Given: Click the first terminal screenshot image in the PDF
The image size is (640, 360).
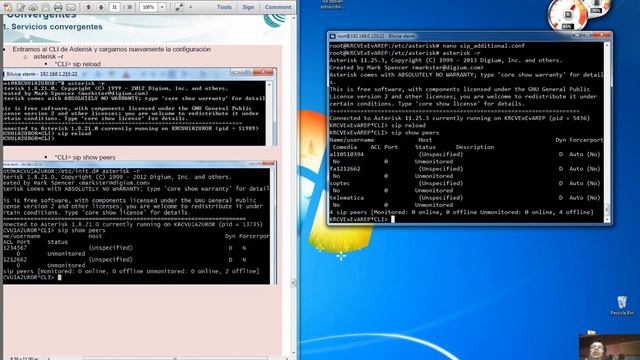Looking at the screenshot, I should [139, 107].
